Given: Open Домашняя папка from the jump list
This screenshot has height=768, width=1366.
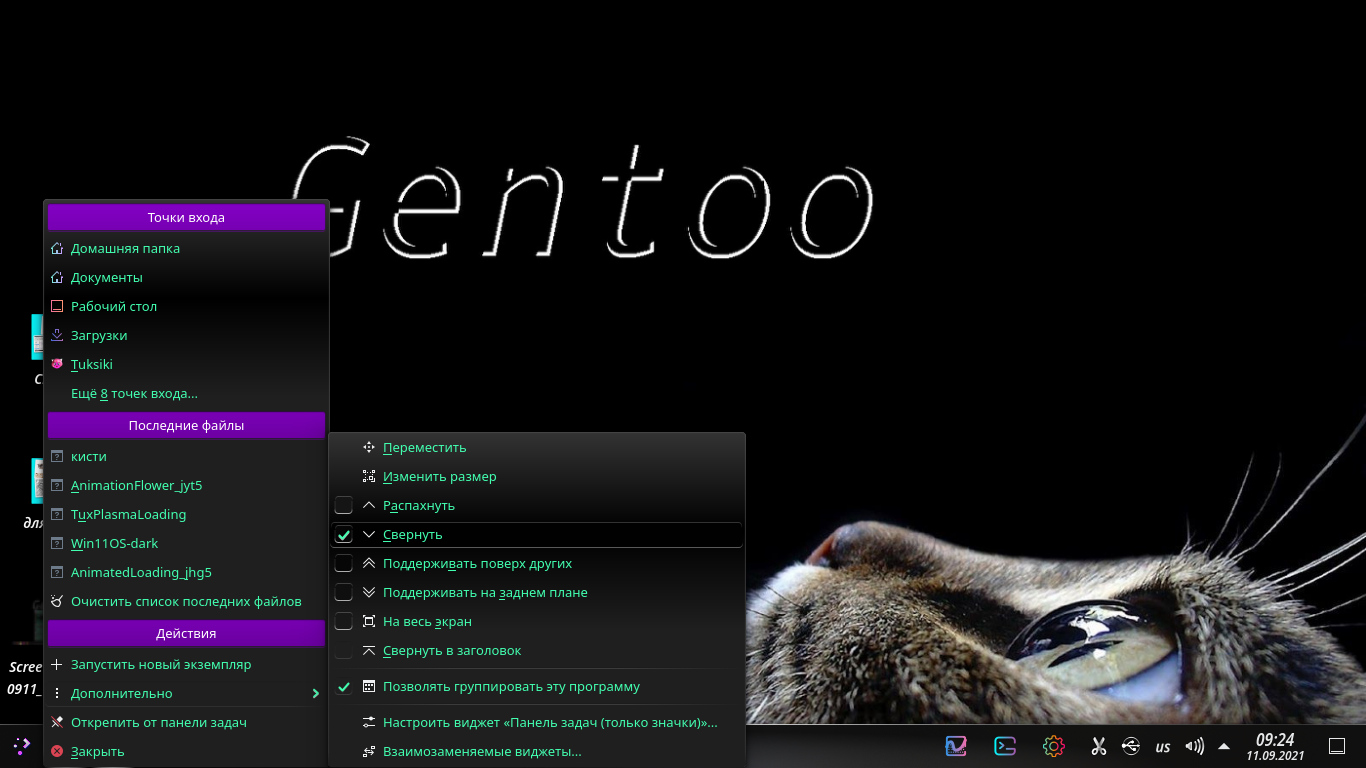Looking at the screenshot, I should tap(186, 248).
